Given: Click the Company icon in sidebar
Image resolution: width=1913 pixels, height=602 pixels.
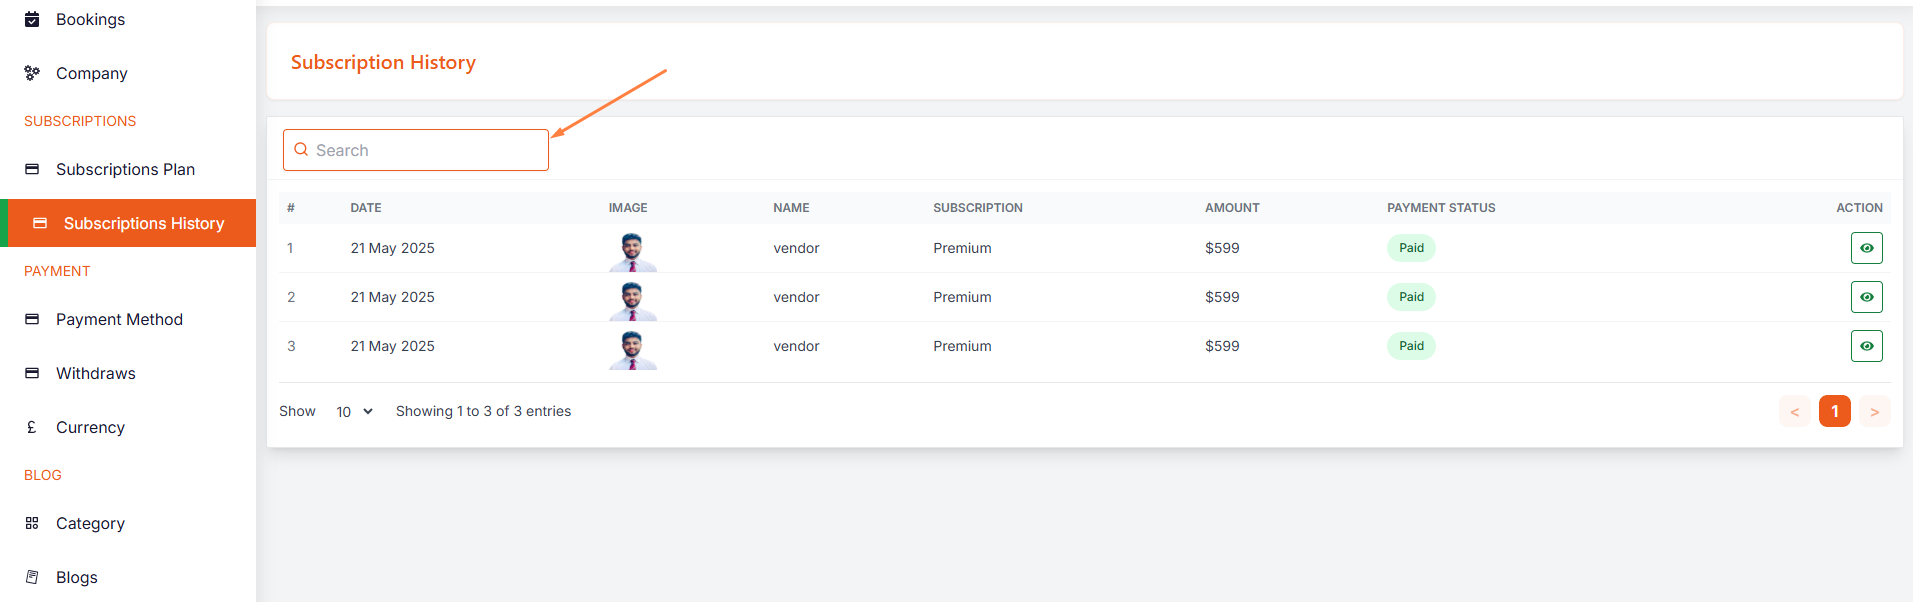Looking at the screenshot, I should coord(32,73).
